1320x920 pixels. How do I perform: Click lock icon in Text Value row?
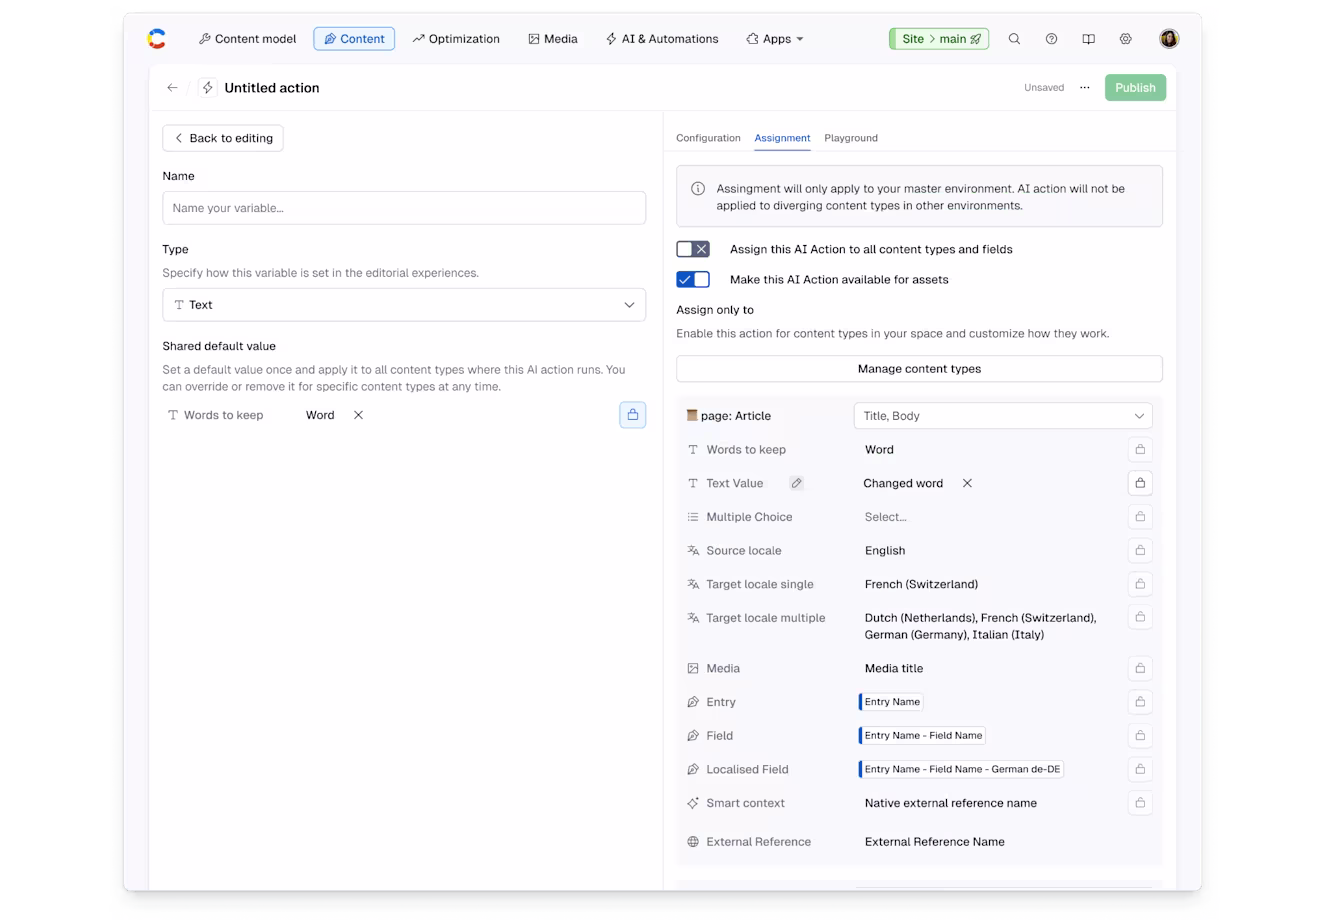tap(1140, 483)
